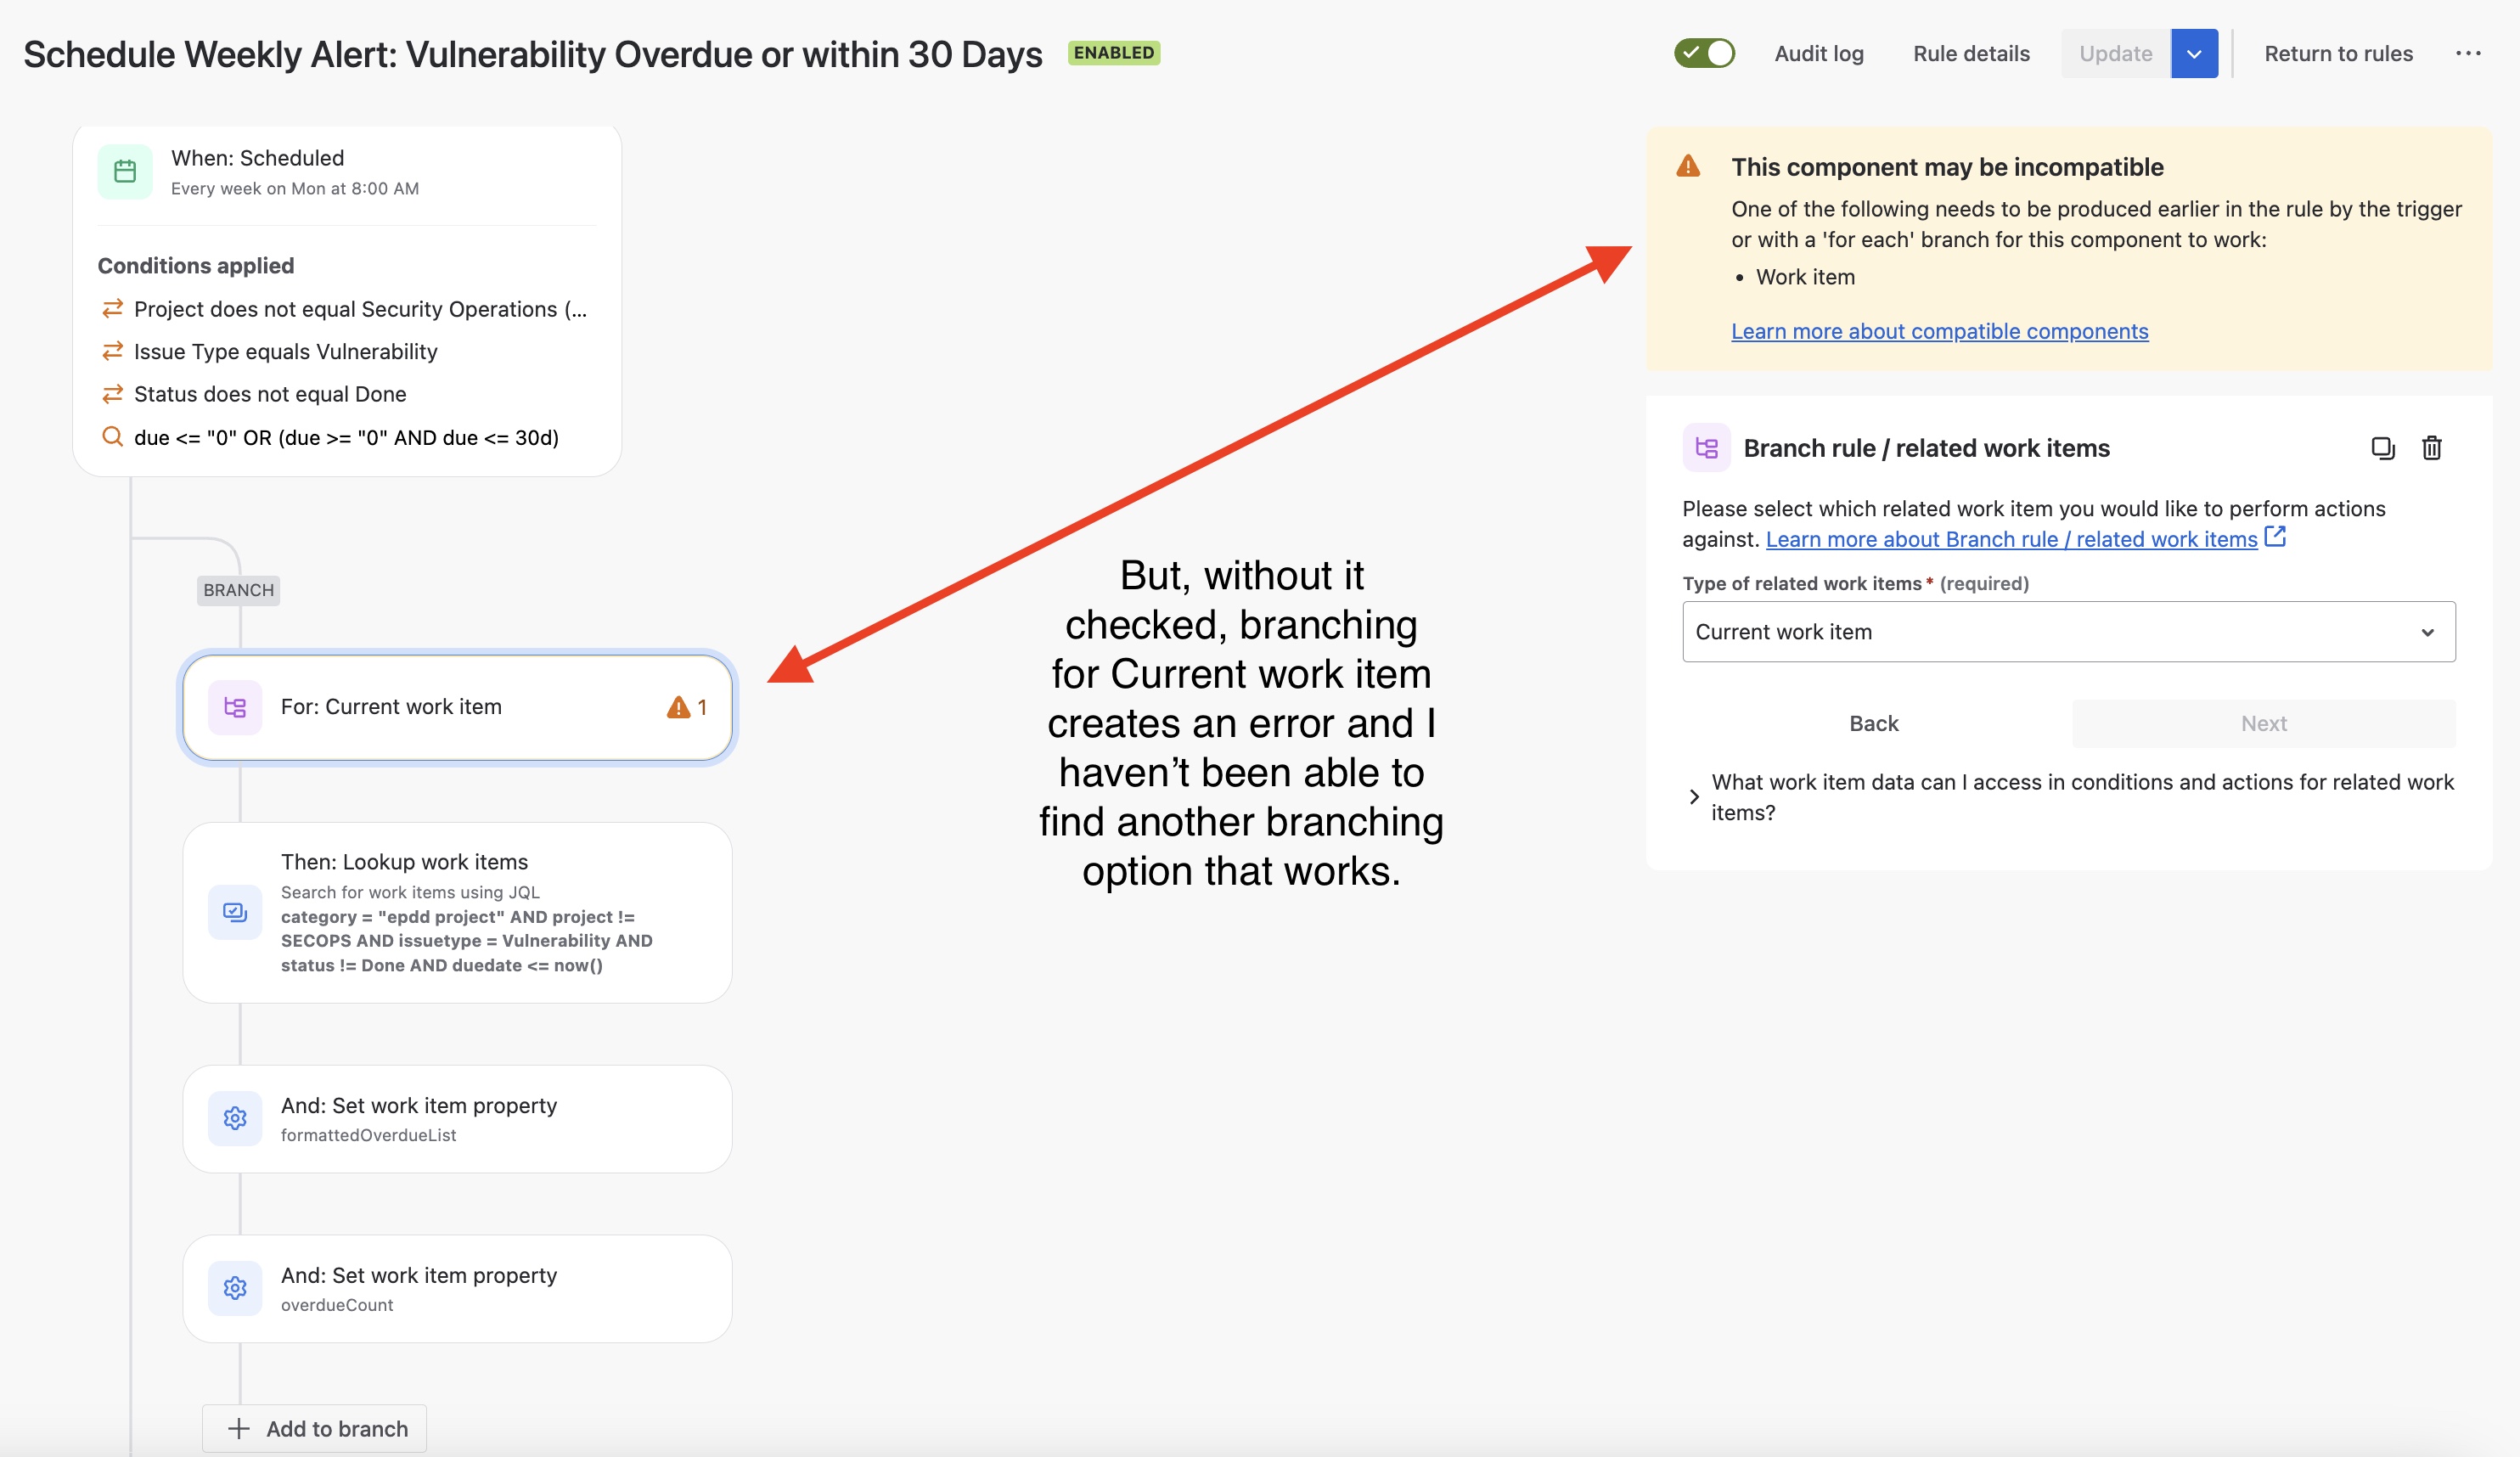Select the formattedOverdueList property card

pyautogui.click(x=457, y=1118)
